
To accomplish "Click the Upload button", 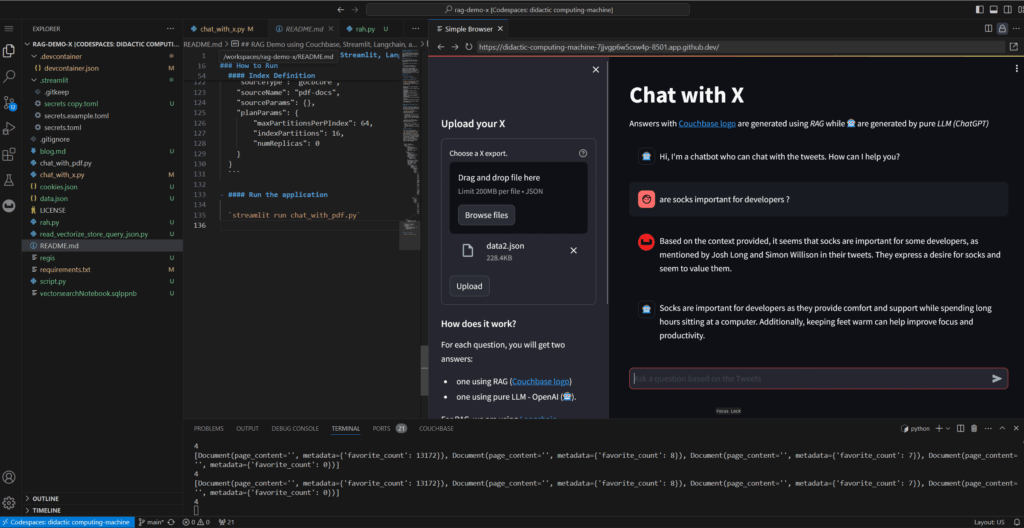I will (x=469, y=286).
